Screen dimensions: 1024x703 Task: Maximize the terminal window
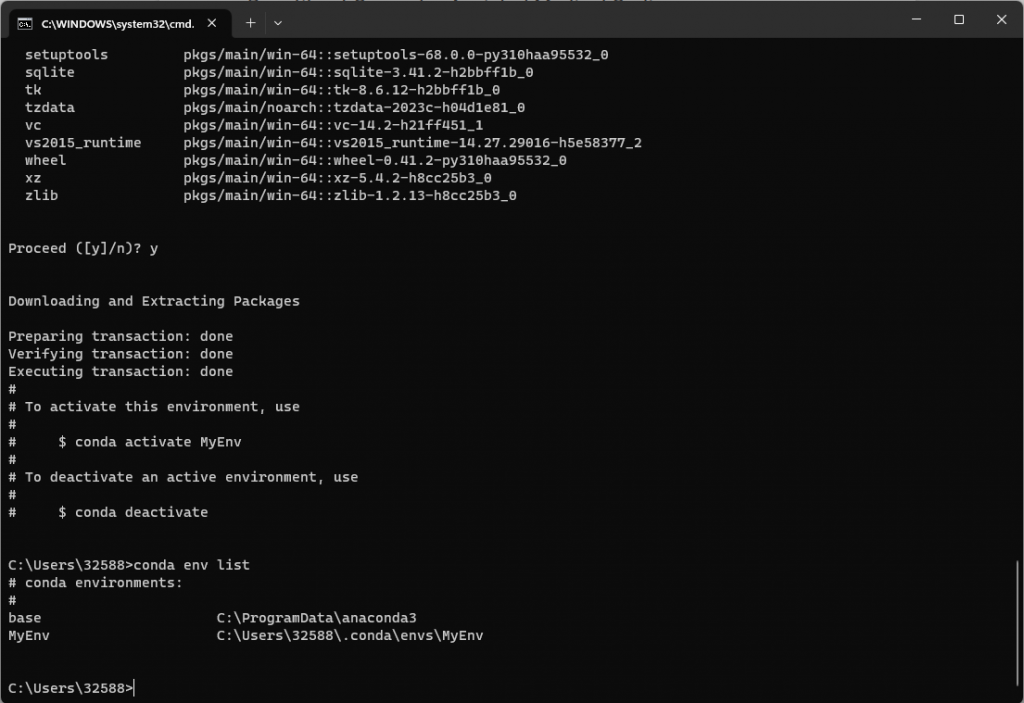959,20
